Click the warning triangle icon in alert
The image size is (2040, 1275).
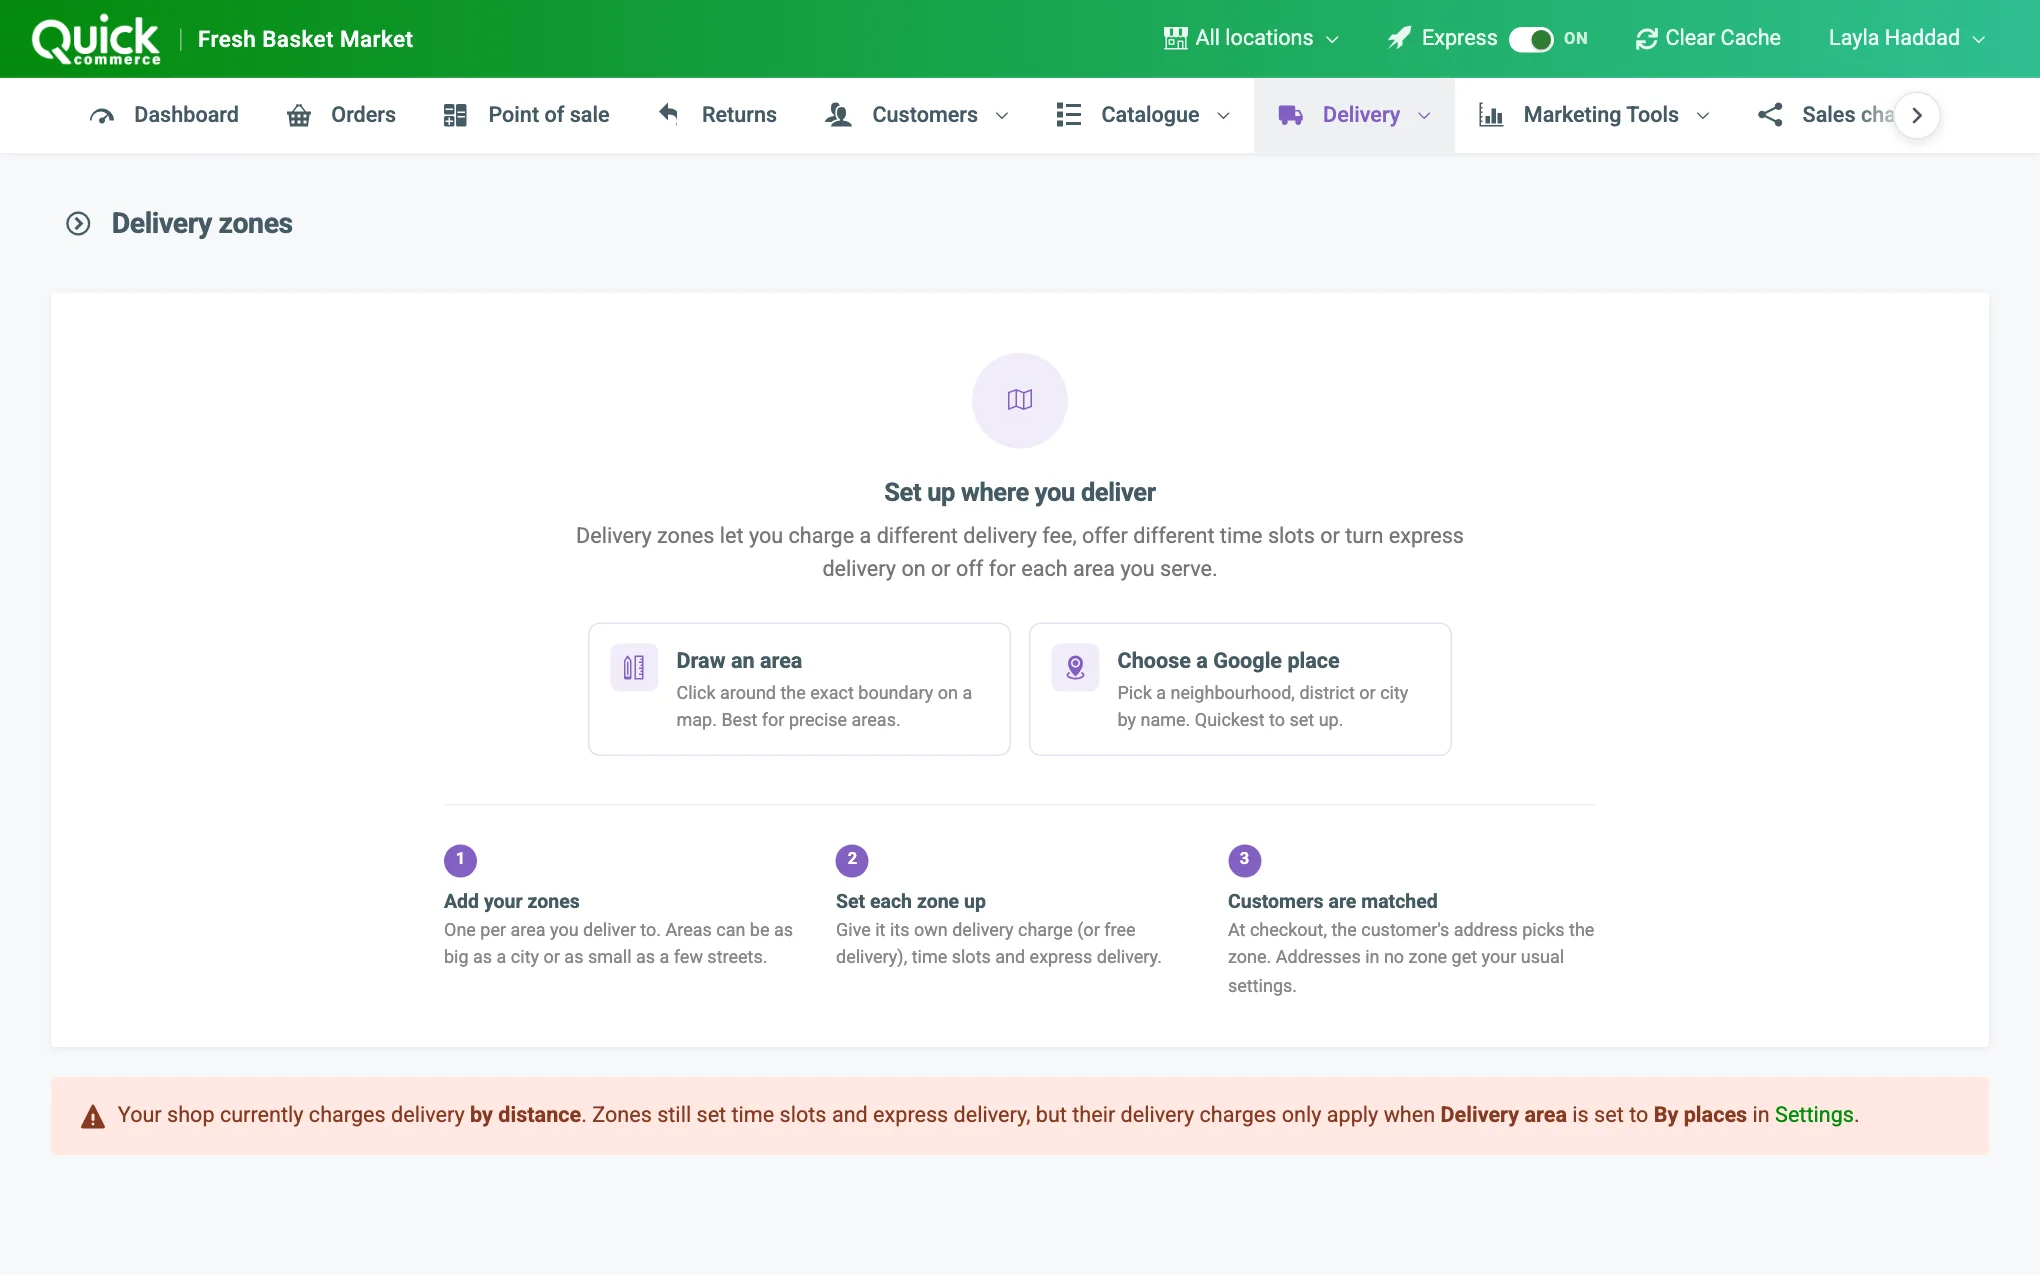click(x=93, y=1116)
